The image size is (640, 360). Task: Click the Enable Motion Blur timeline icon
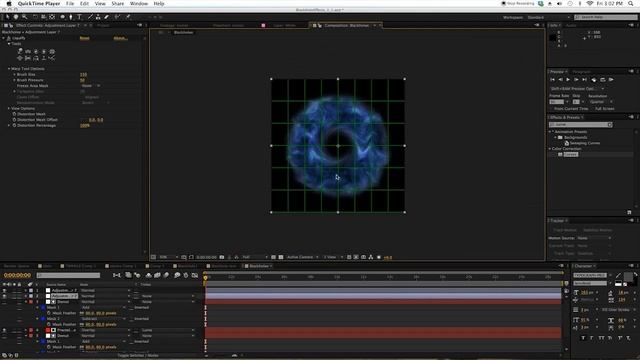click(166, 275)
